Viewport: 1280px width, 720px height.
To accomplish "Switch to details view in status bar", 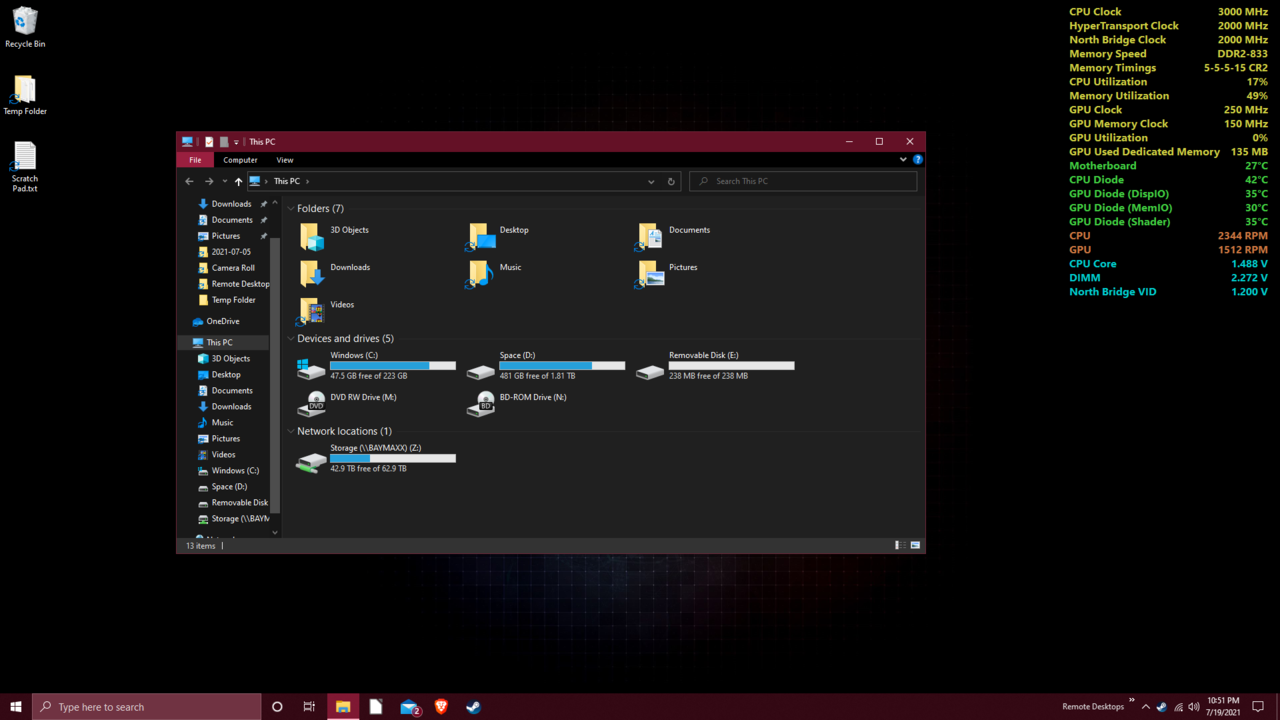I will [900, 546].
